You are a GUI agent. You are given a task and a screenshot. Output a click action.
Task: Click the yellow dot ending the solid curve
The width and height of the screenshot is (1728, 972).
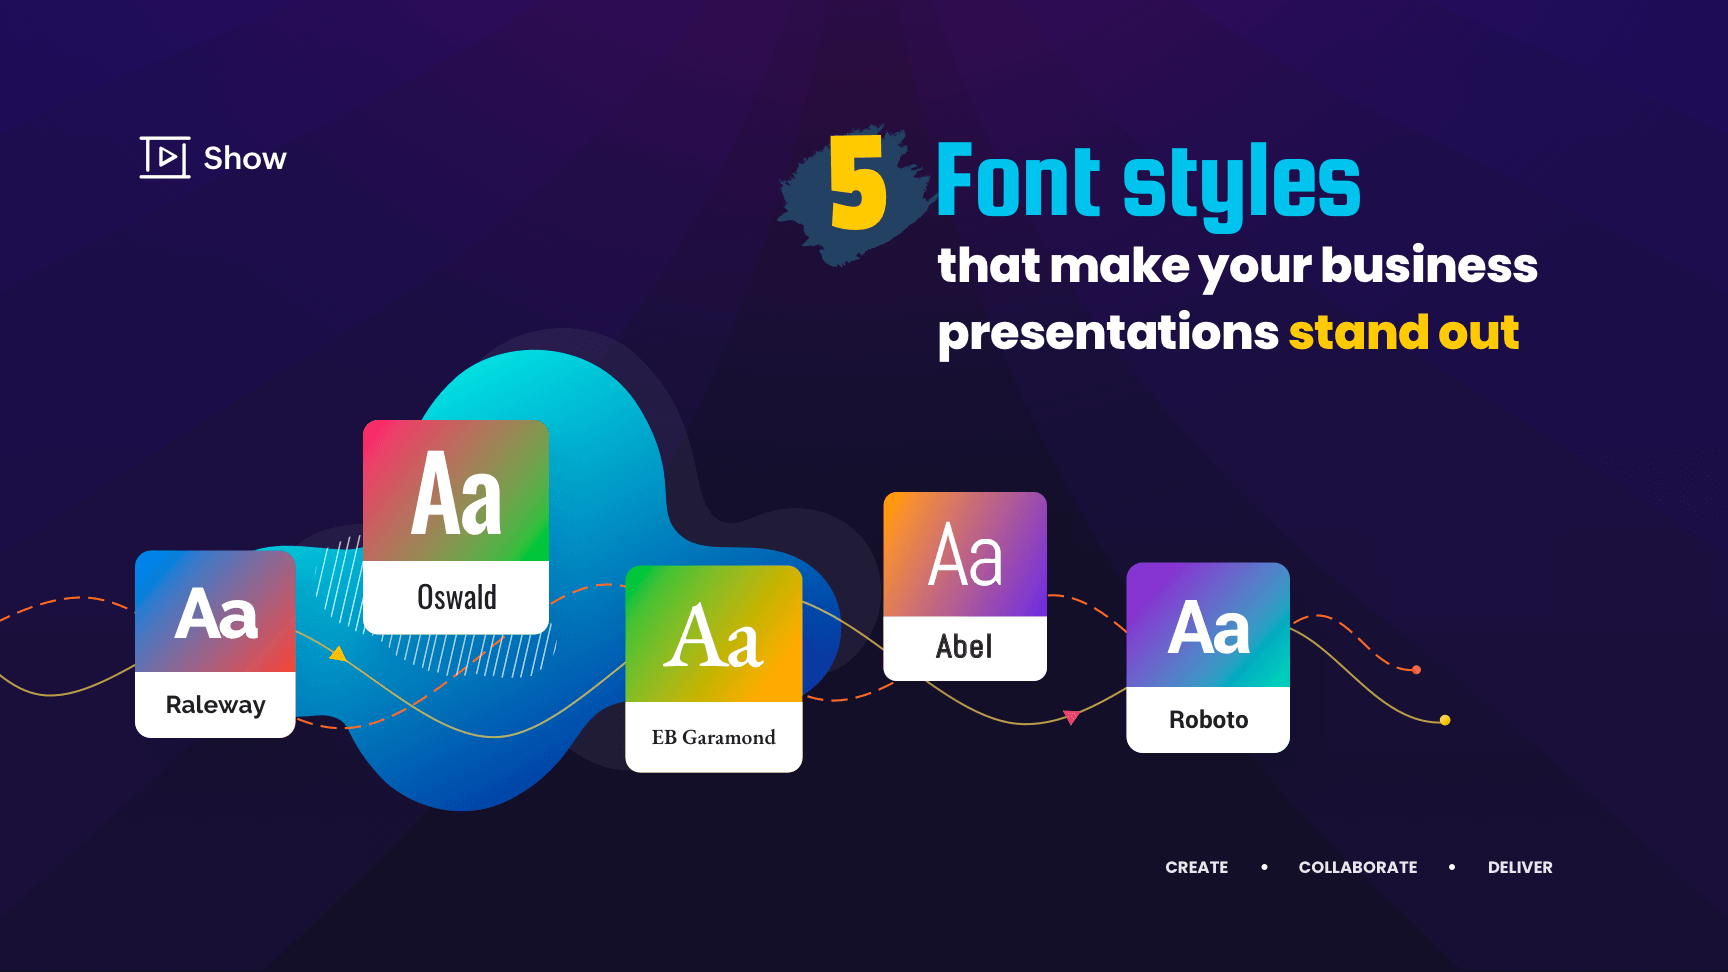[x=1445, y=720]
